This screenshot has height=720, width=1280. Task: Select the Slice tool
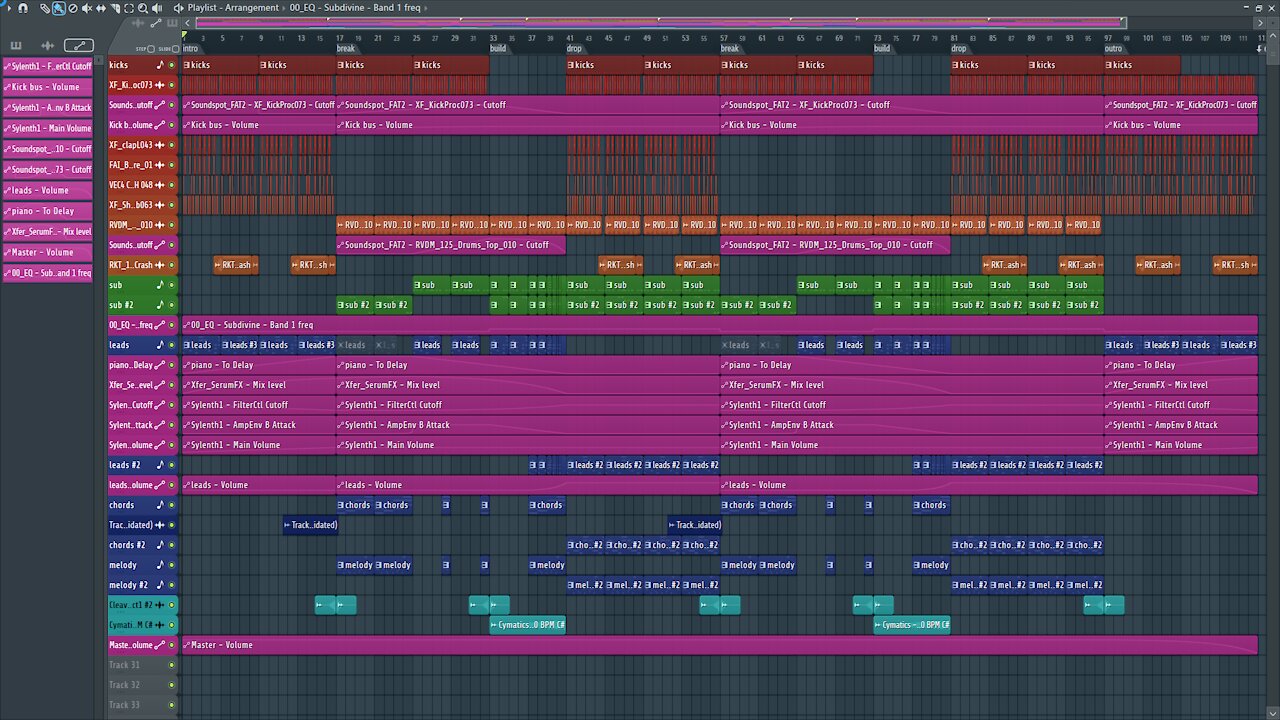tap(115, 8)
